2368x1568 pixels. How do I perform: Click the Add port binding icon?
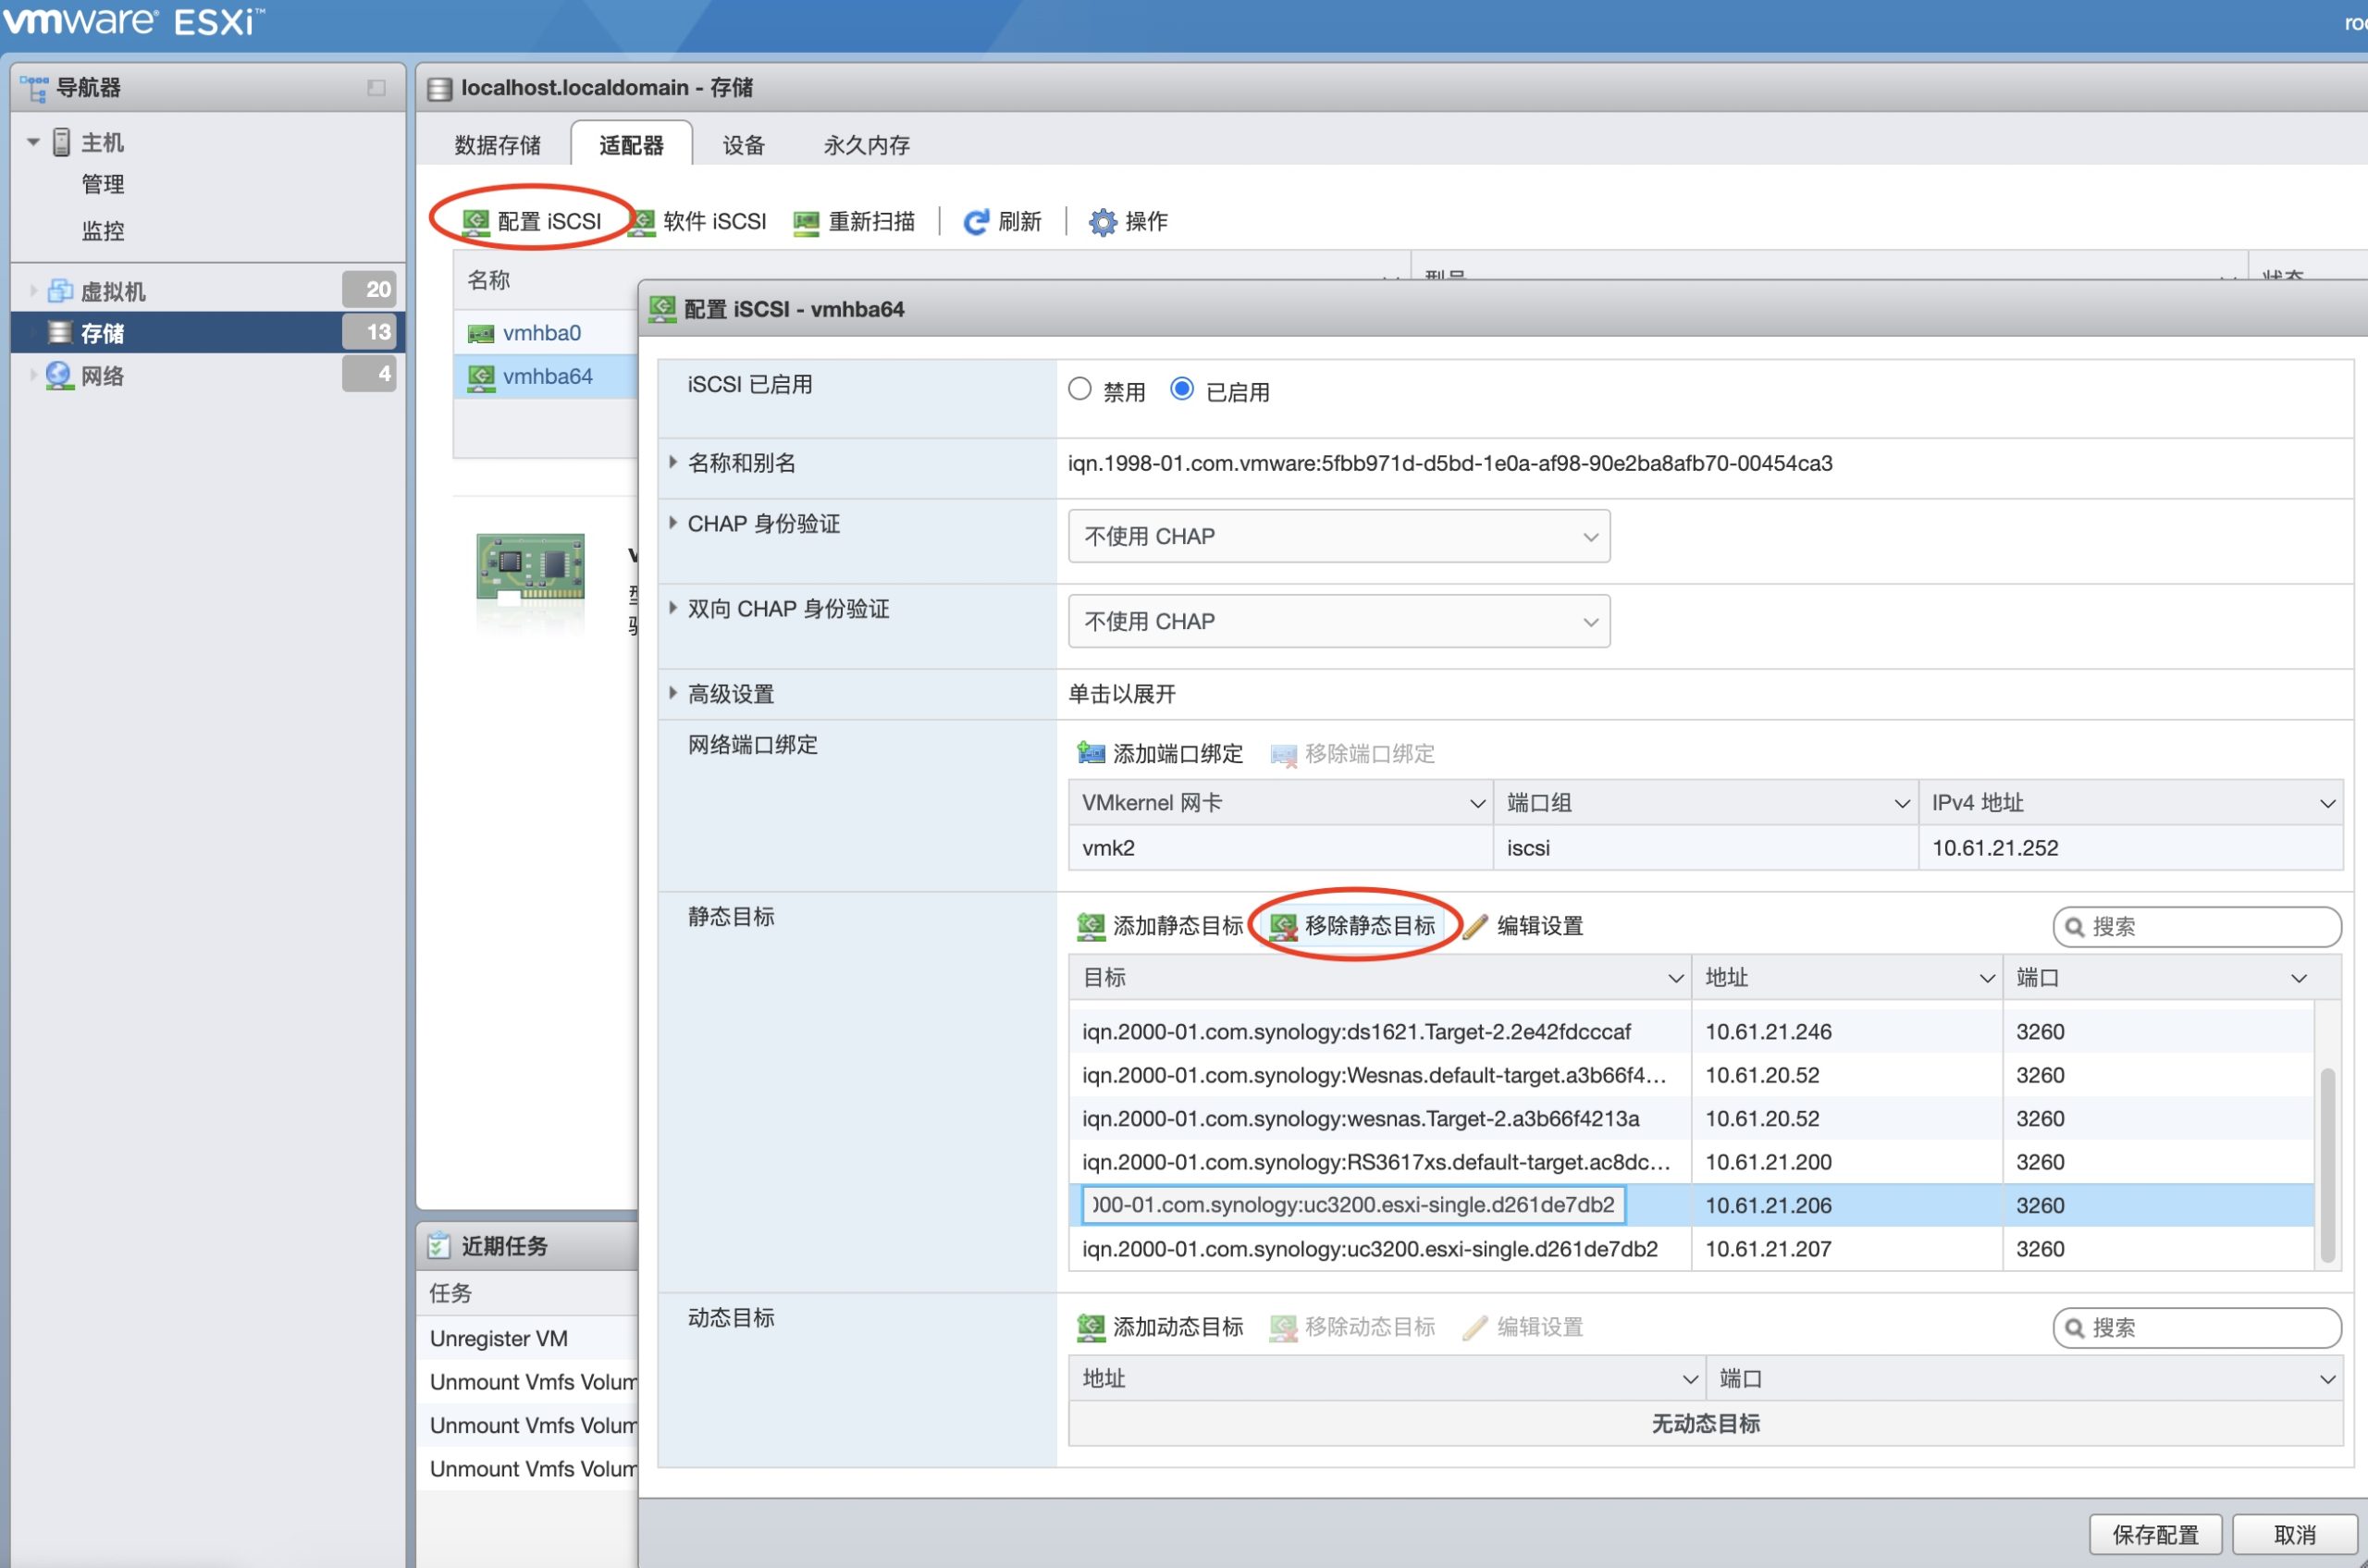click(1090, 753)
